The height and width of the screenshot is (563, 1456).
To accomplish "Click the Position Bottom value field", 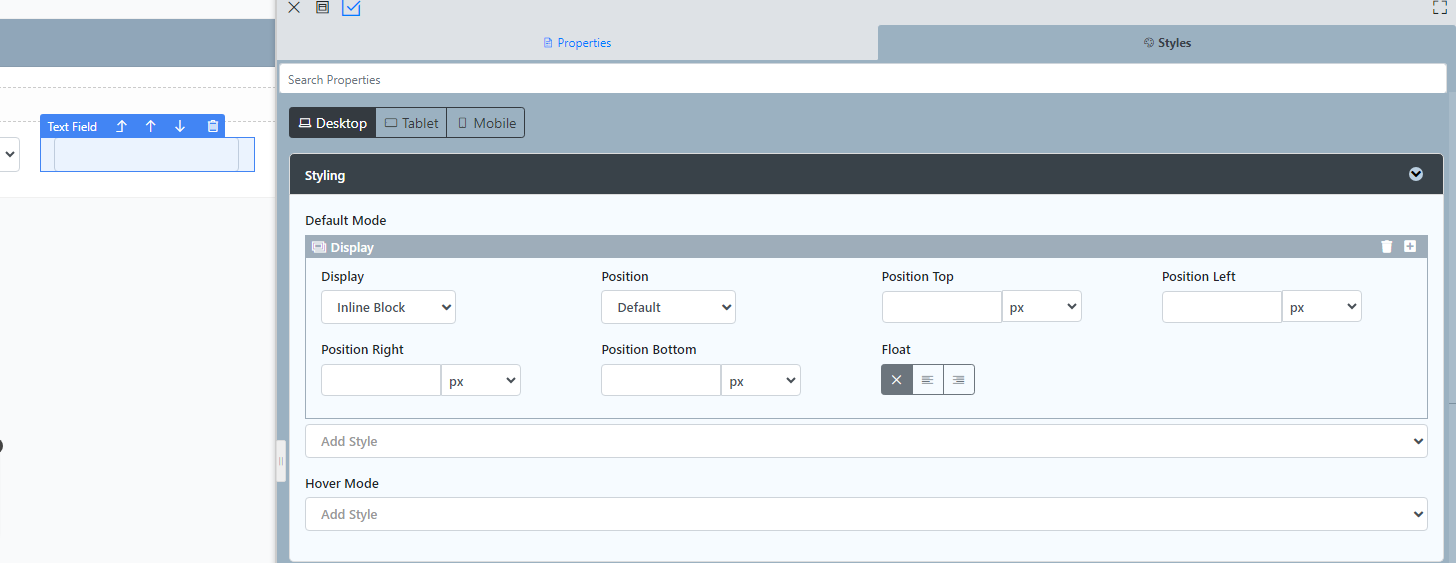I will 661,380.
